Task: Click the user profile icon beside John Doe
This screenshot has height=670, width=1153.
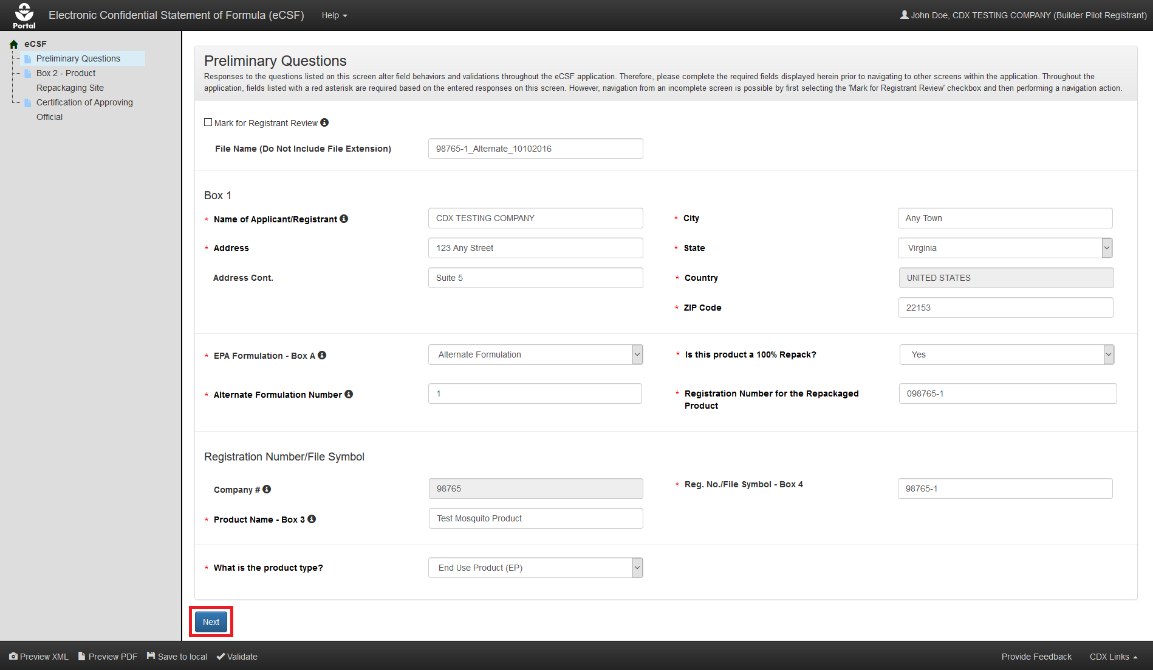Action: pyautogui.click(x=904, y=15)
